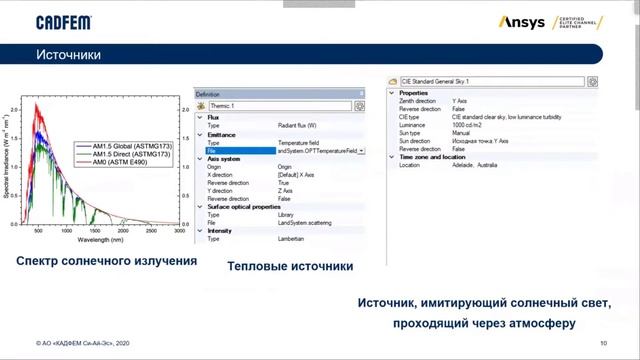Click the Certified Elite Channel Partner badge
Screen dimensions: 640x360
pos(577,22)
